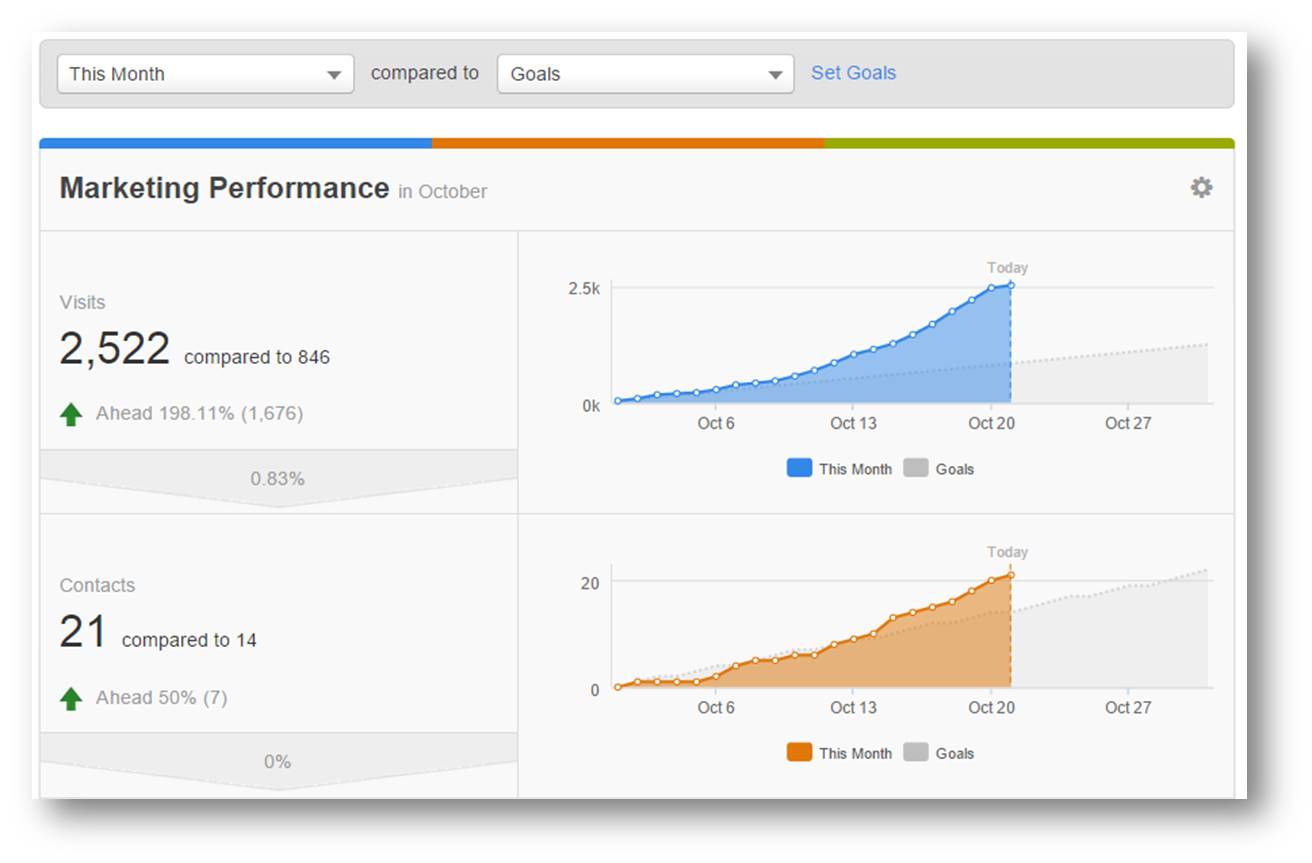The height and width of the screenshot is (863, 1312).
Task: Click the 21 Contacts total number
Action: click(x=83, y=633)
